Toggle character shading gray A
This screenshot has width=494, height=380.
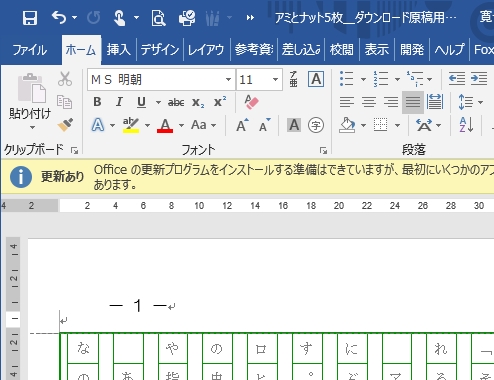pos(294,125)
